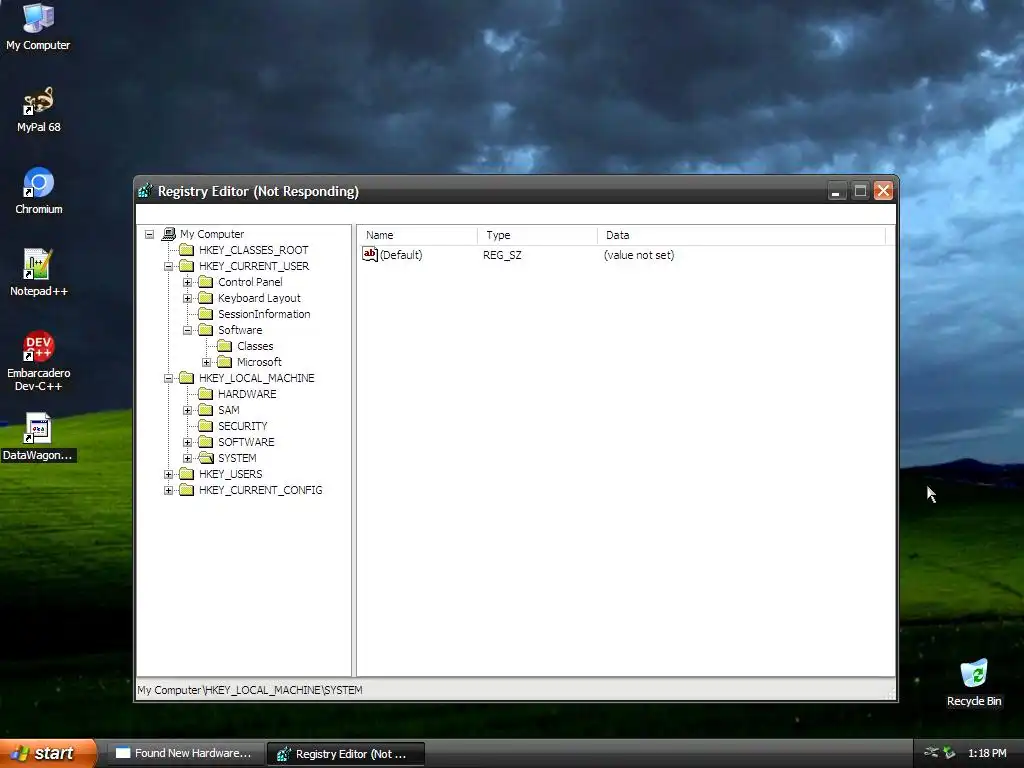The height and width of the screenshot is (768, 1024).
Task: Select the HKEY_LOCAL_MACHINE tree label
Action: [257, 378]
